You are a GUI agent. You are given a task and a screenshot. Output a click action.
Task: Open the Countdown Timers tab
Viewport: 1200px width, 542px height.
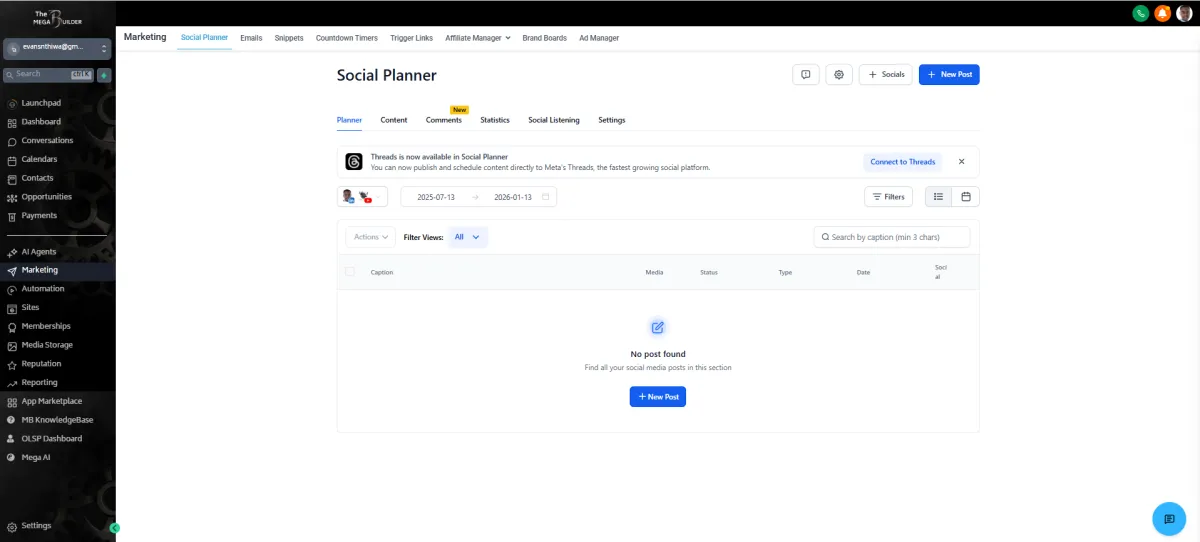click(347, 38)
